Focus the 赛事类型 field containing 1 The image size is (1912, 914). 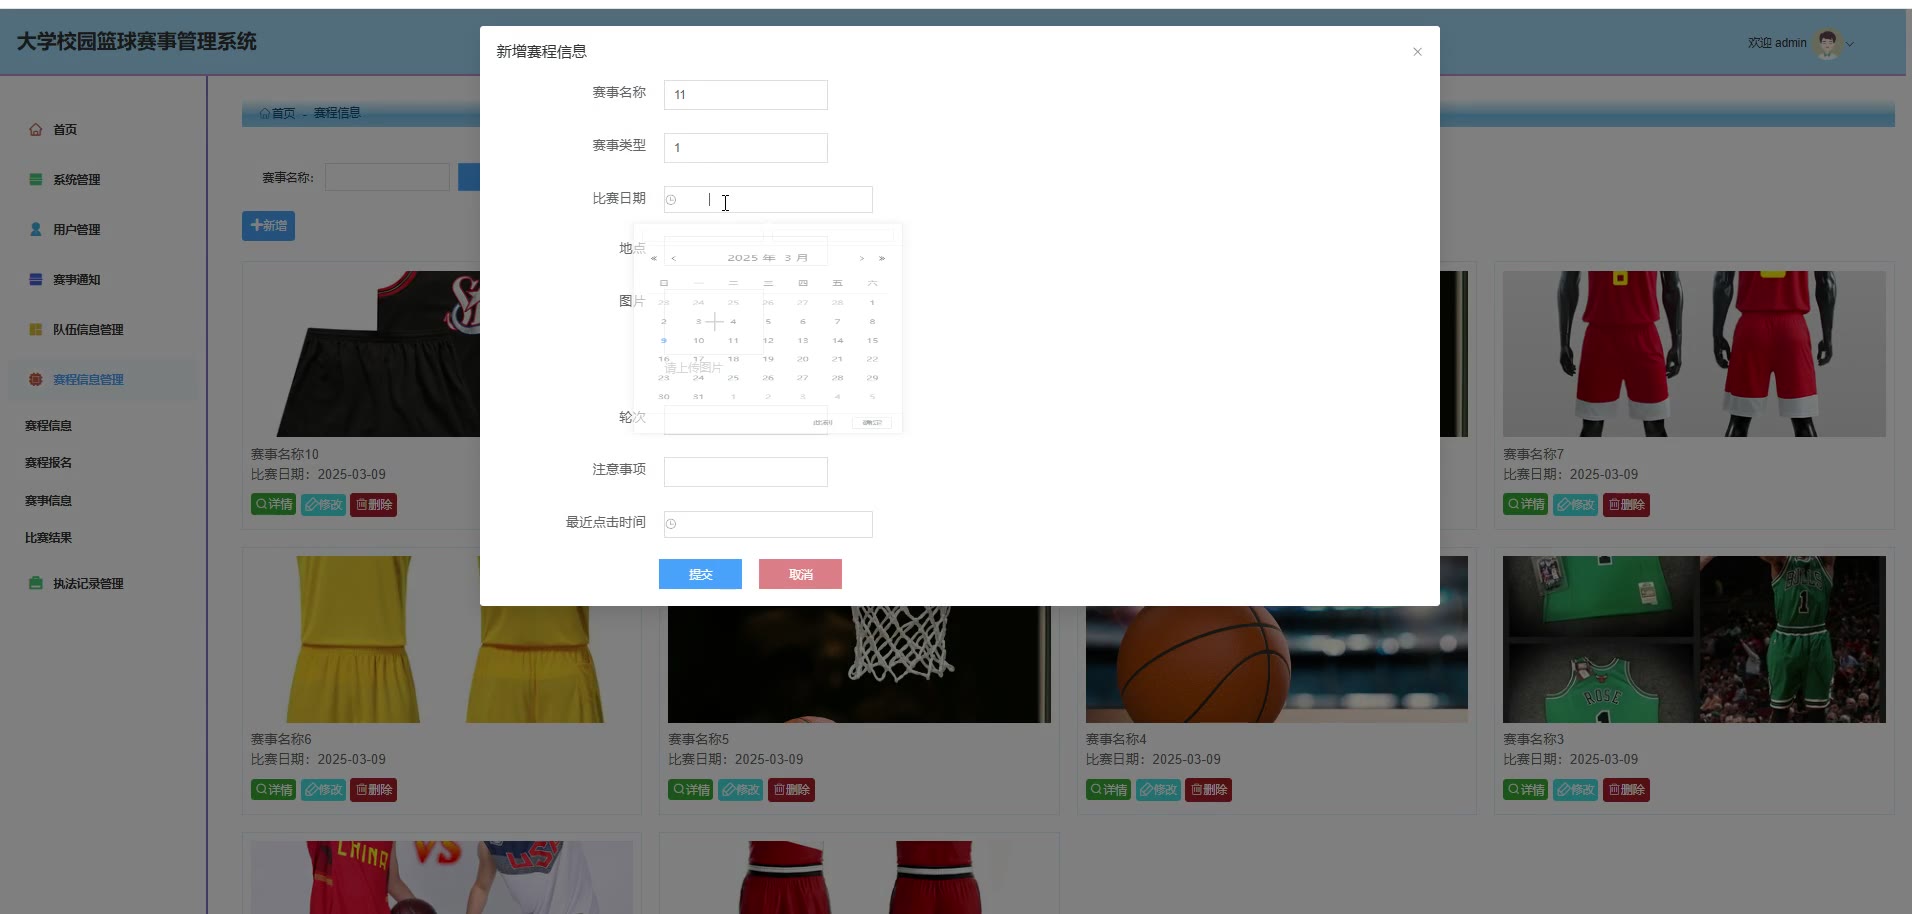[x=745, y=148]
